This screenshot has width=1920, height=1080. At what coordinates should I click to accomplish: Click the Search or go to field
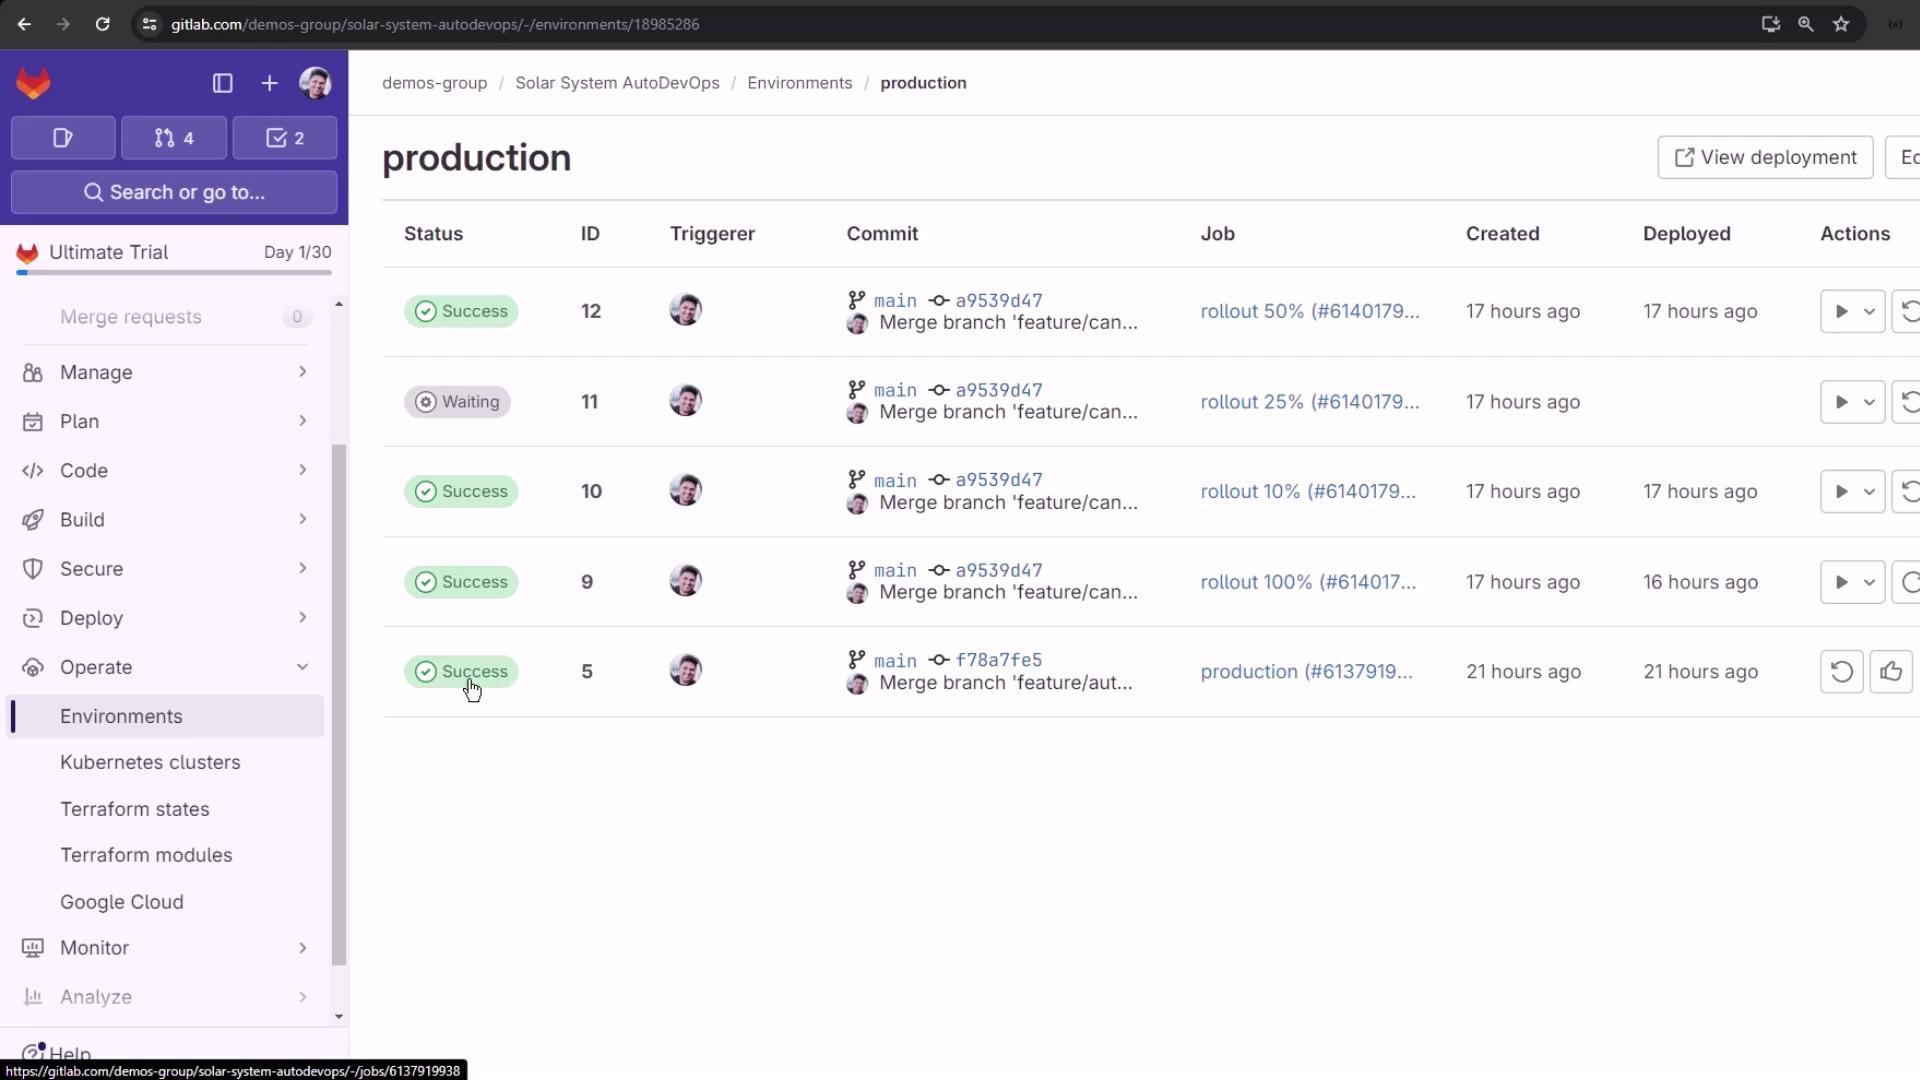click(x=174, y=192)
